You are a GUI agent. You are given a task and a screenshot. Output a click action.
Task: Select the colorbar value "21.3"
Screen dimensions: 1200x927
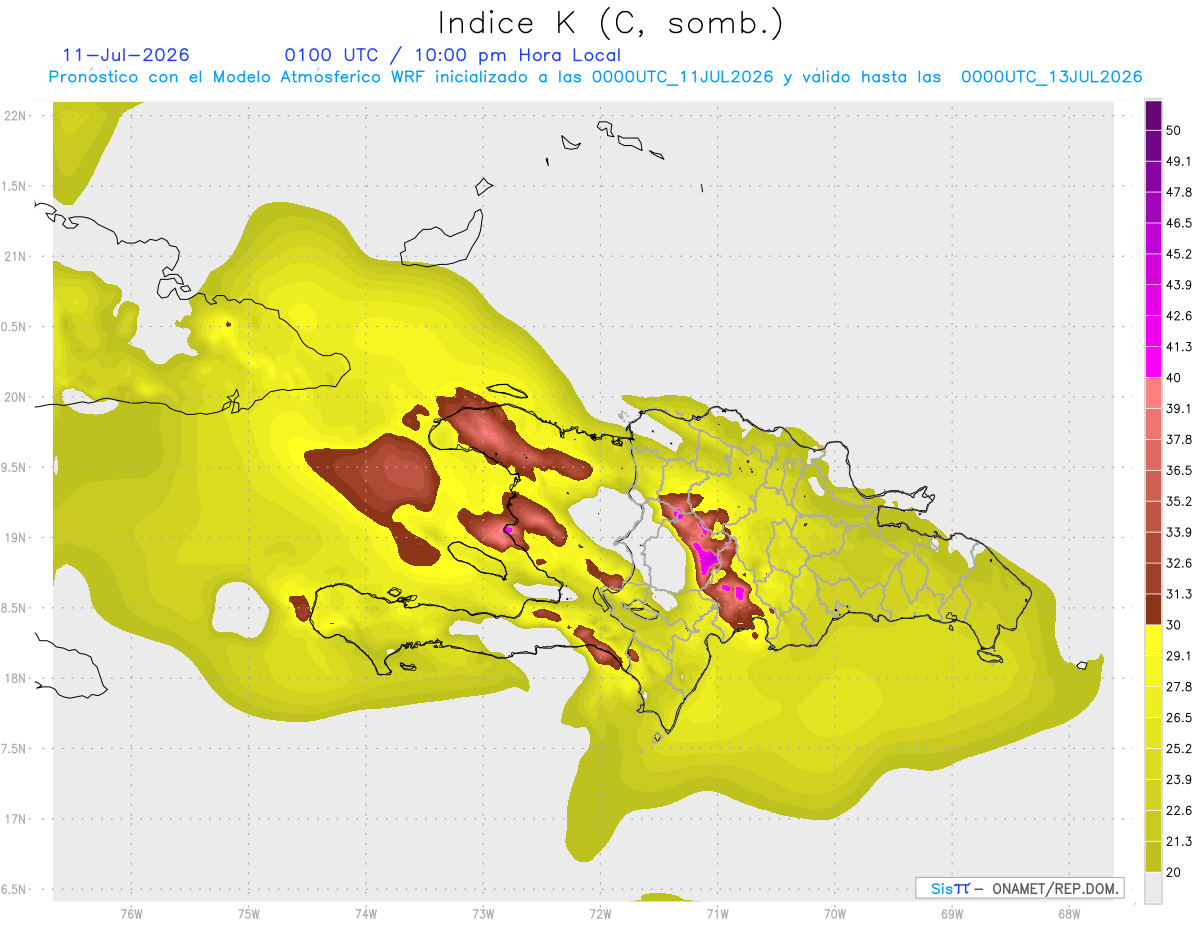tap(1179, 841)
